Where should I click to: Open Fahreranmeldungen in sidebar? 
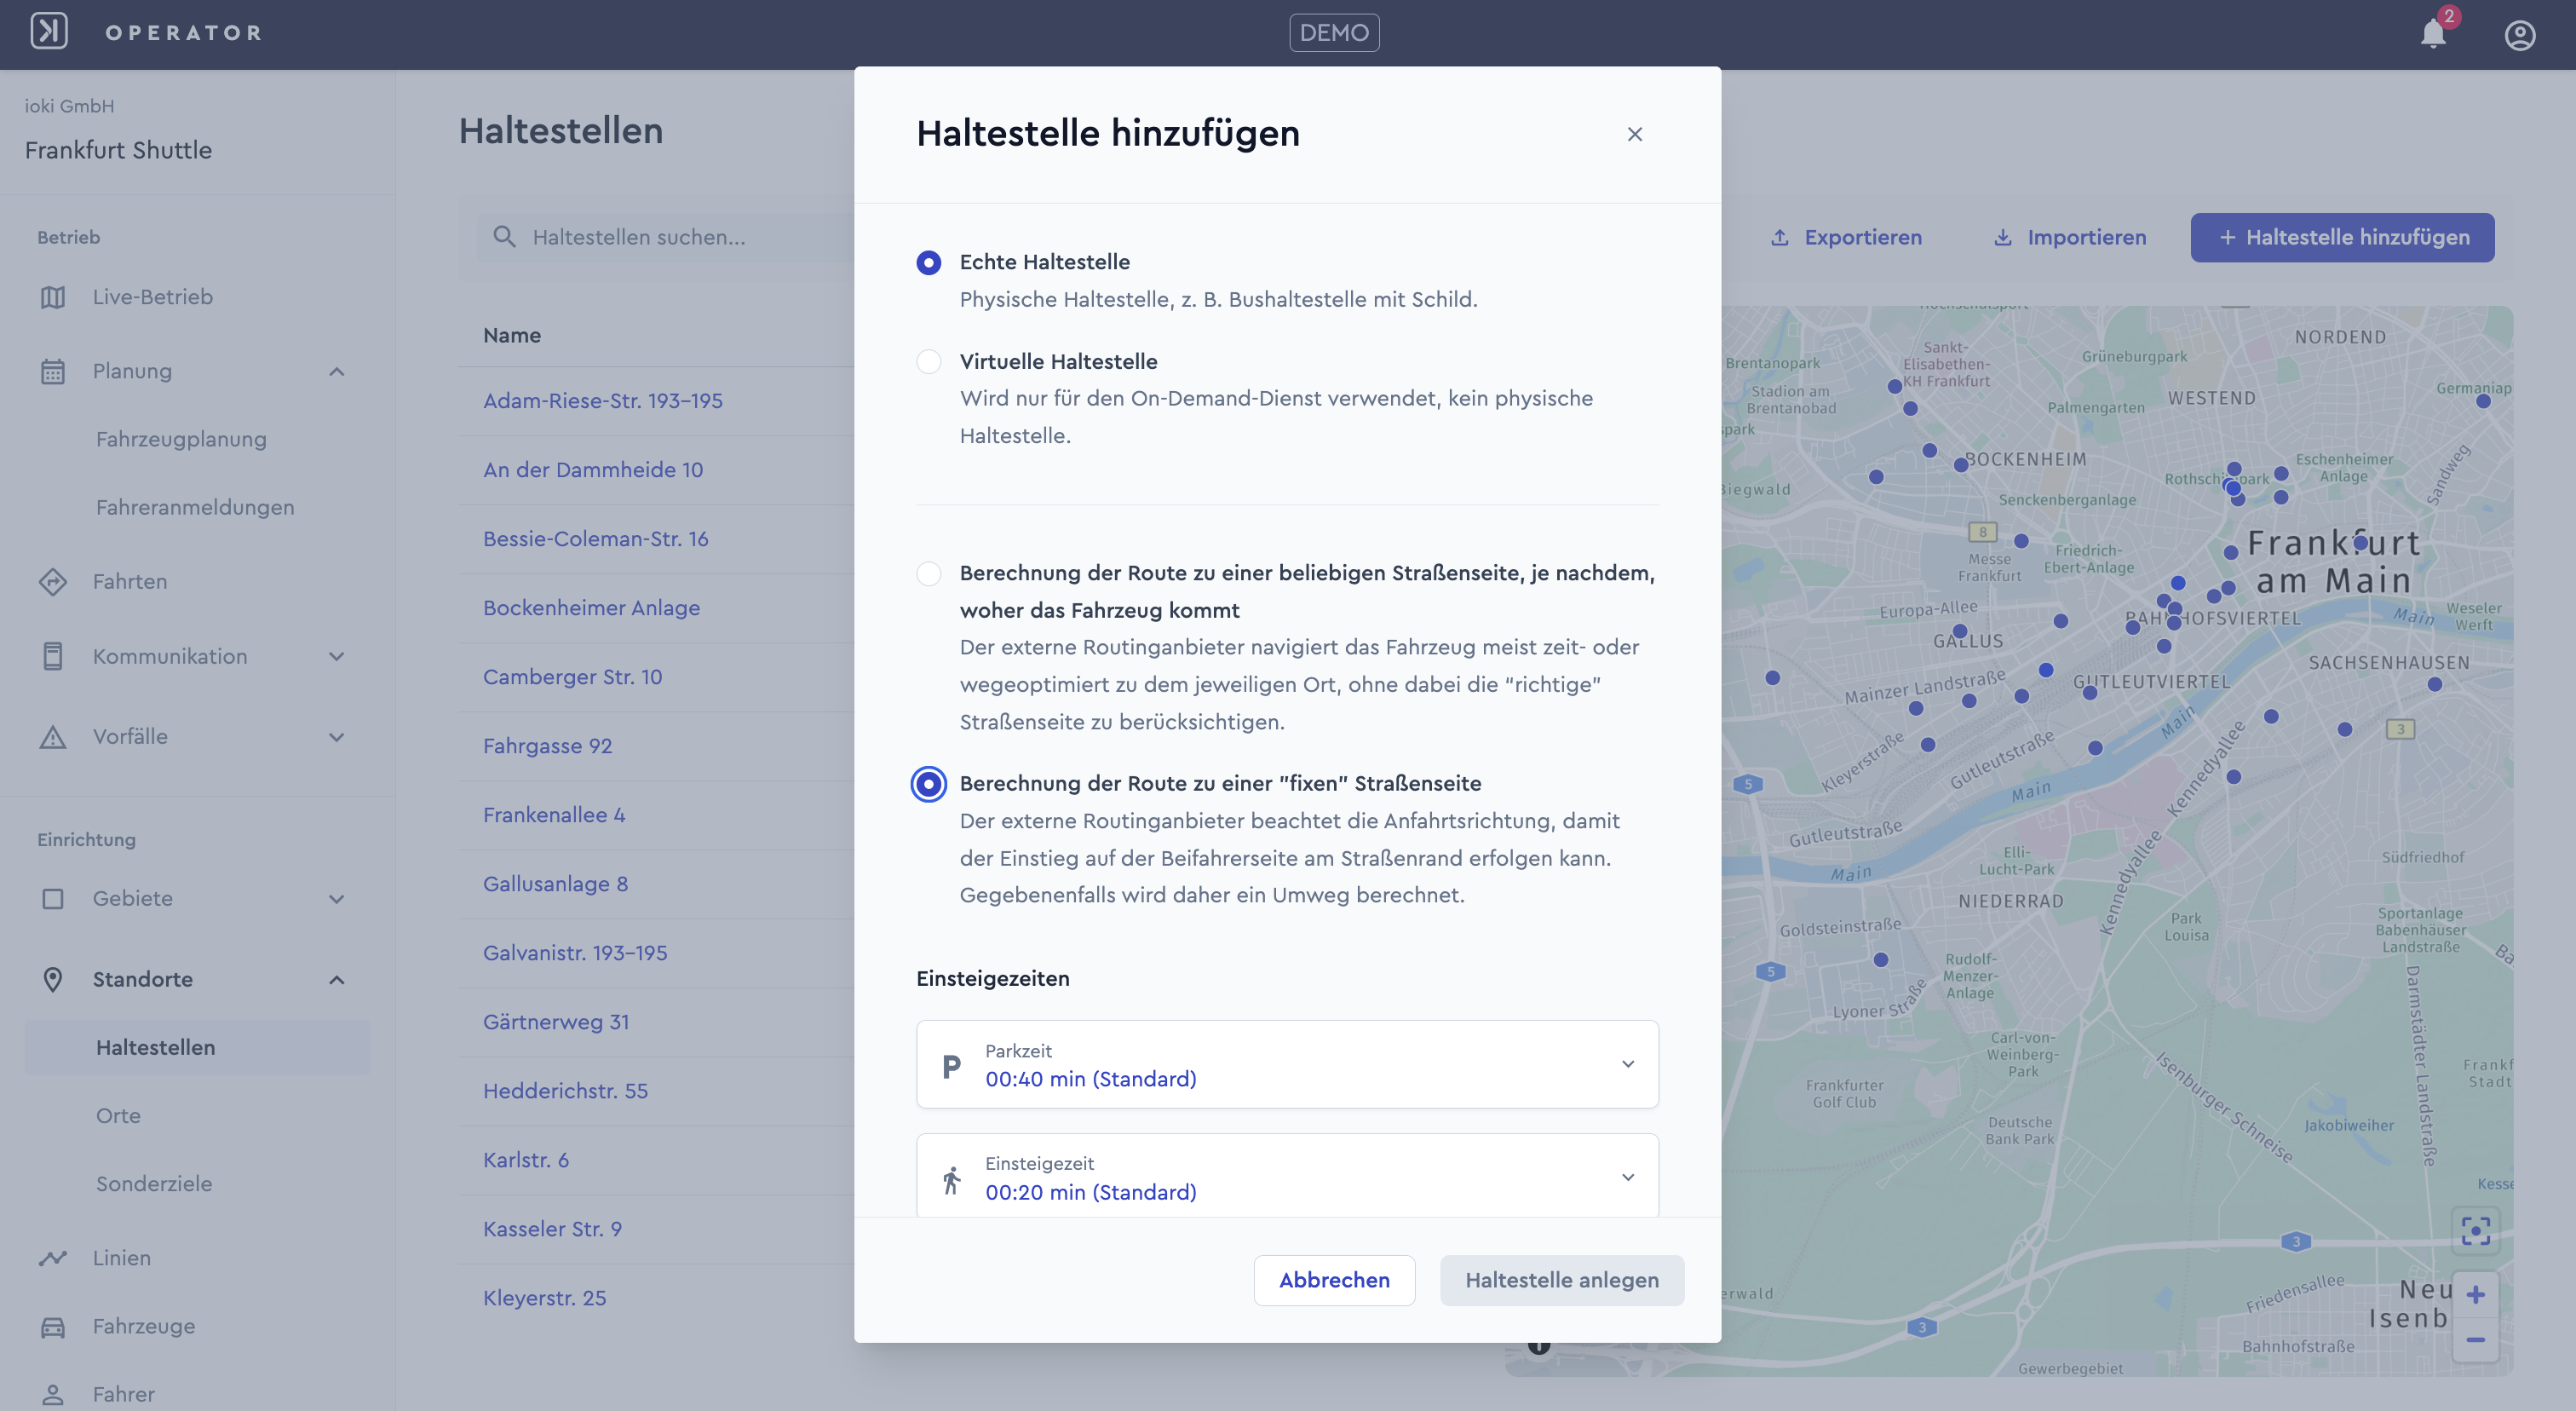tap(195, 507)
